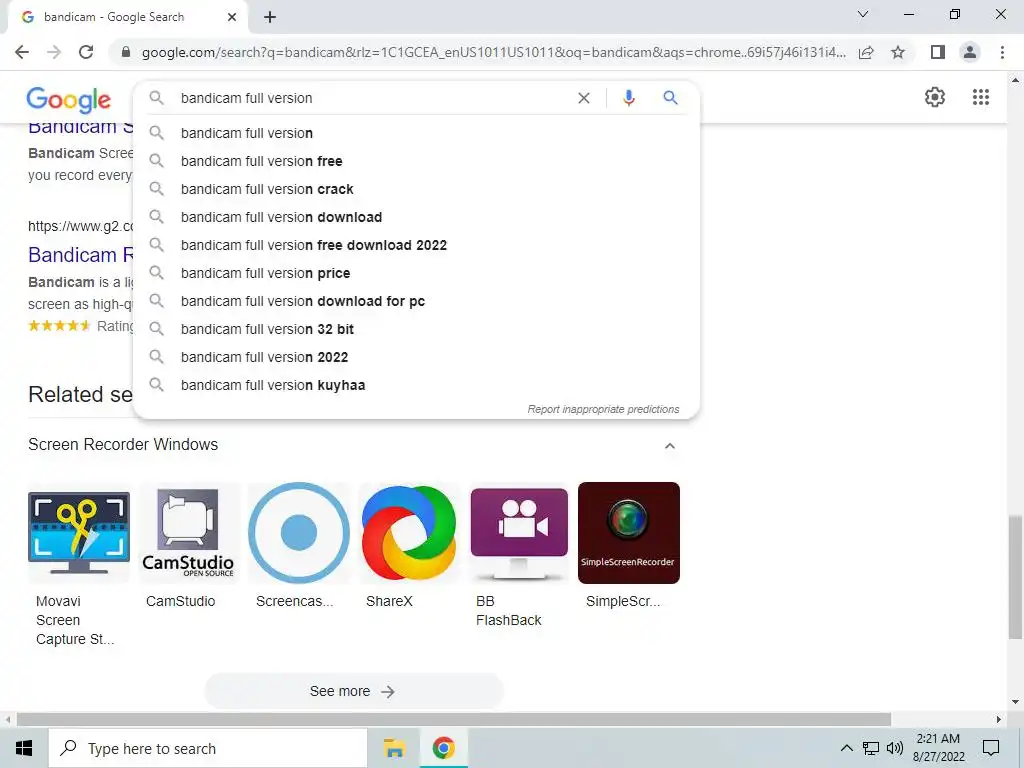Show hidden system tray icons

click(846, 748)
